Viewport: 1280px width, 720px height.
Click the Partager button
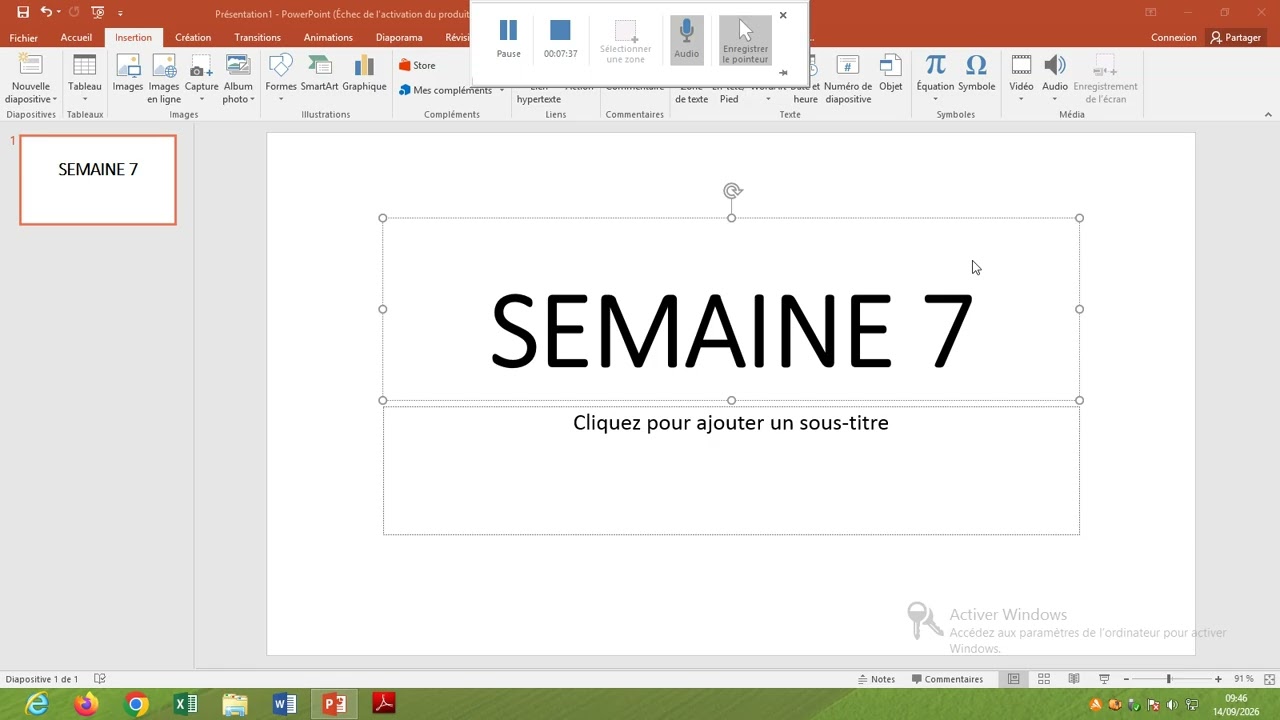1235,37
